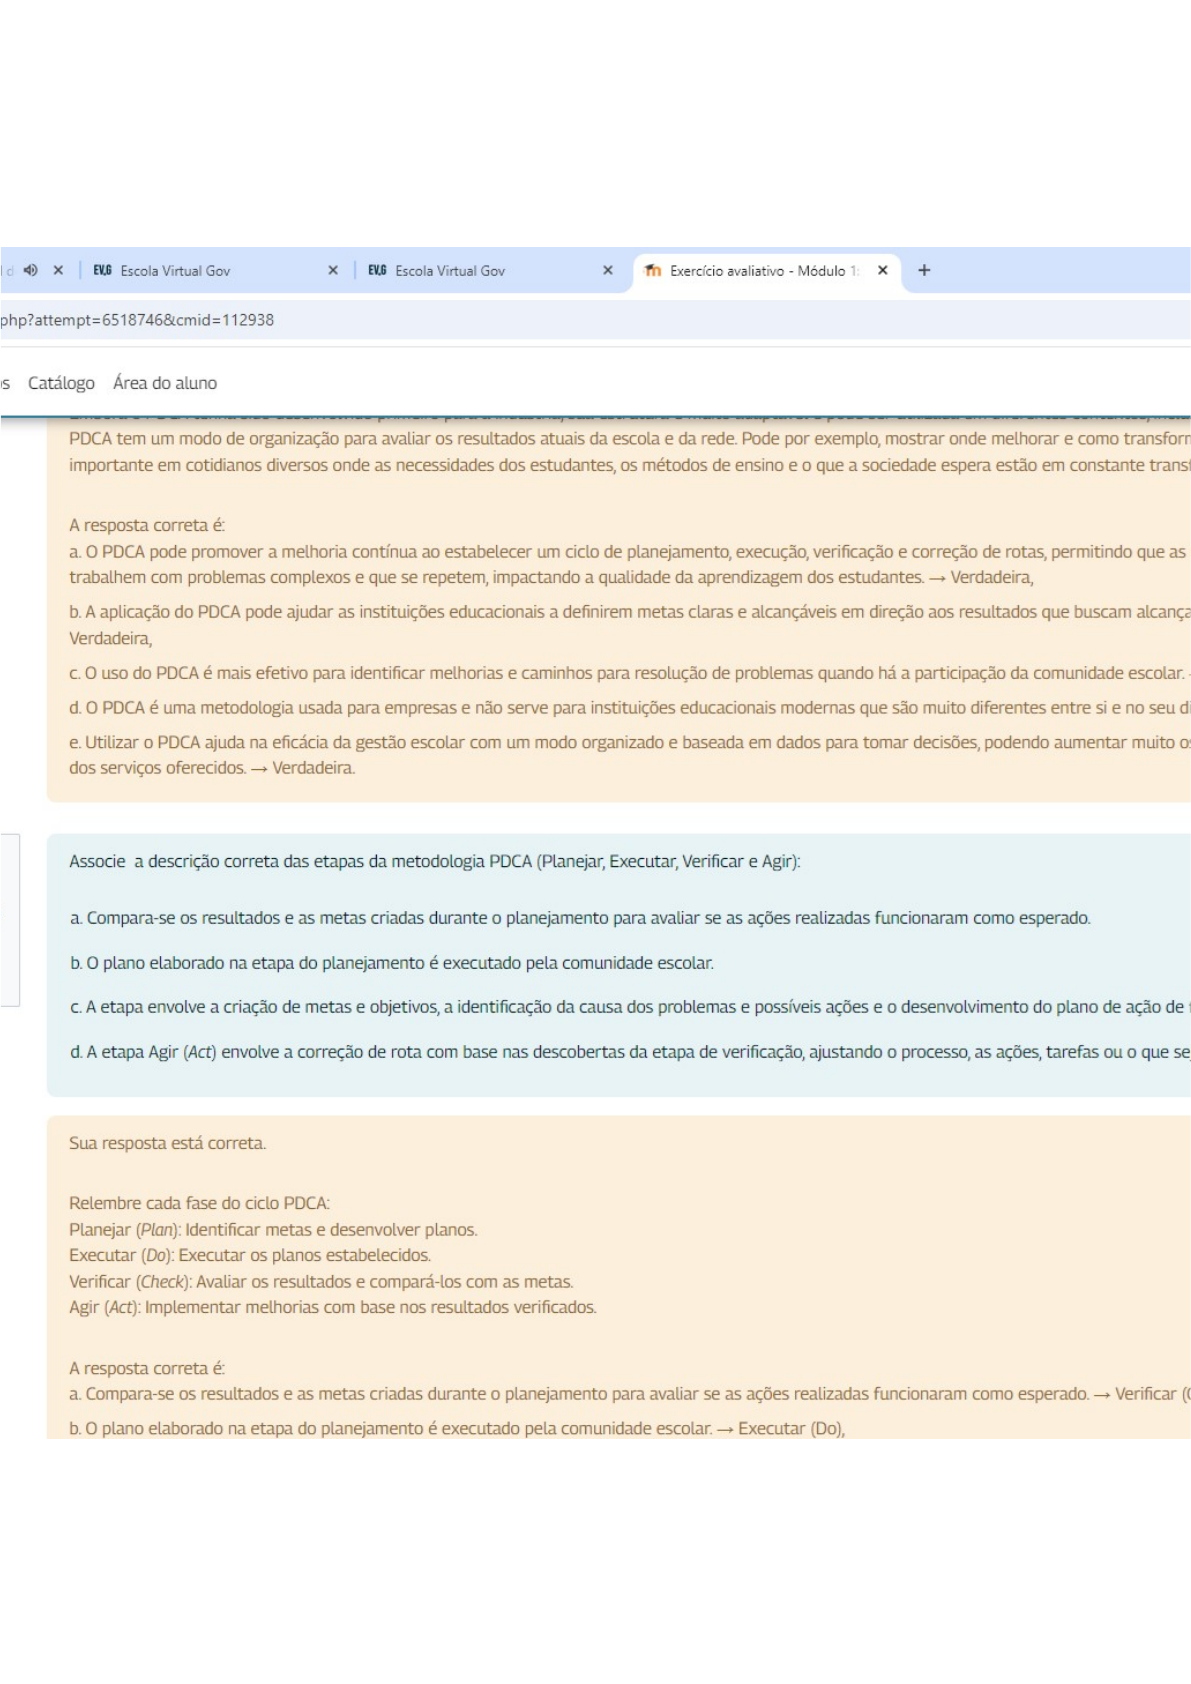
Task: Click the question text starting with Associe a descrição correta
Action: pyautogui.click(x=434, y=861)
